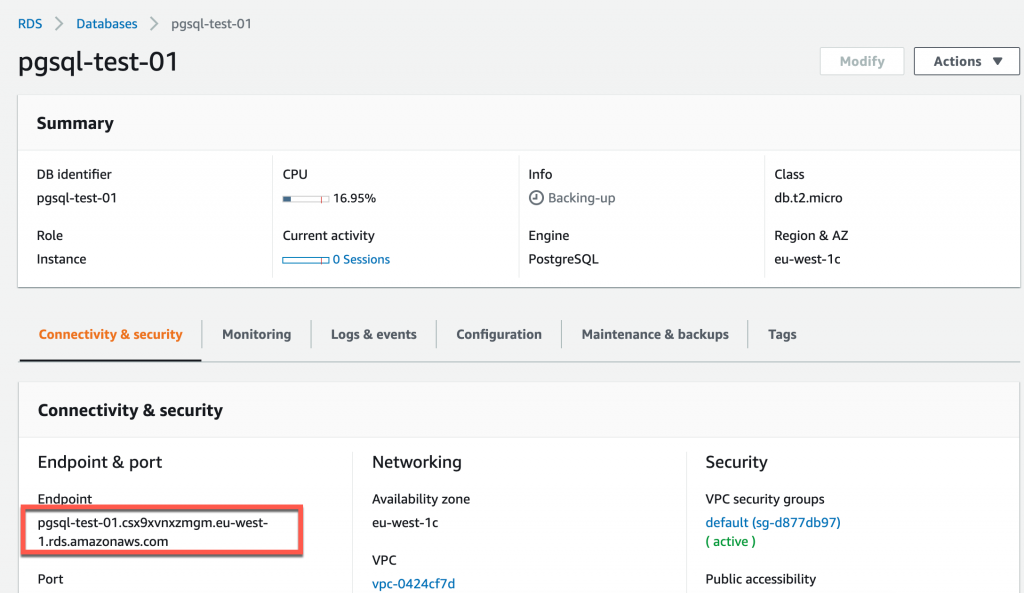This screenshot has width=1024, height=593.
Task: Open the vpc-0424cf7d VPC link
Action: pyautogui.click(x=413, y=583)
